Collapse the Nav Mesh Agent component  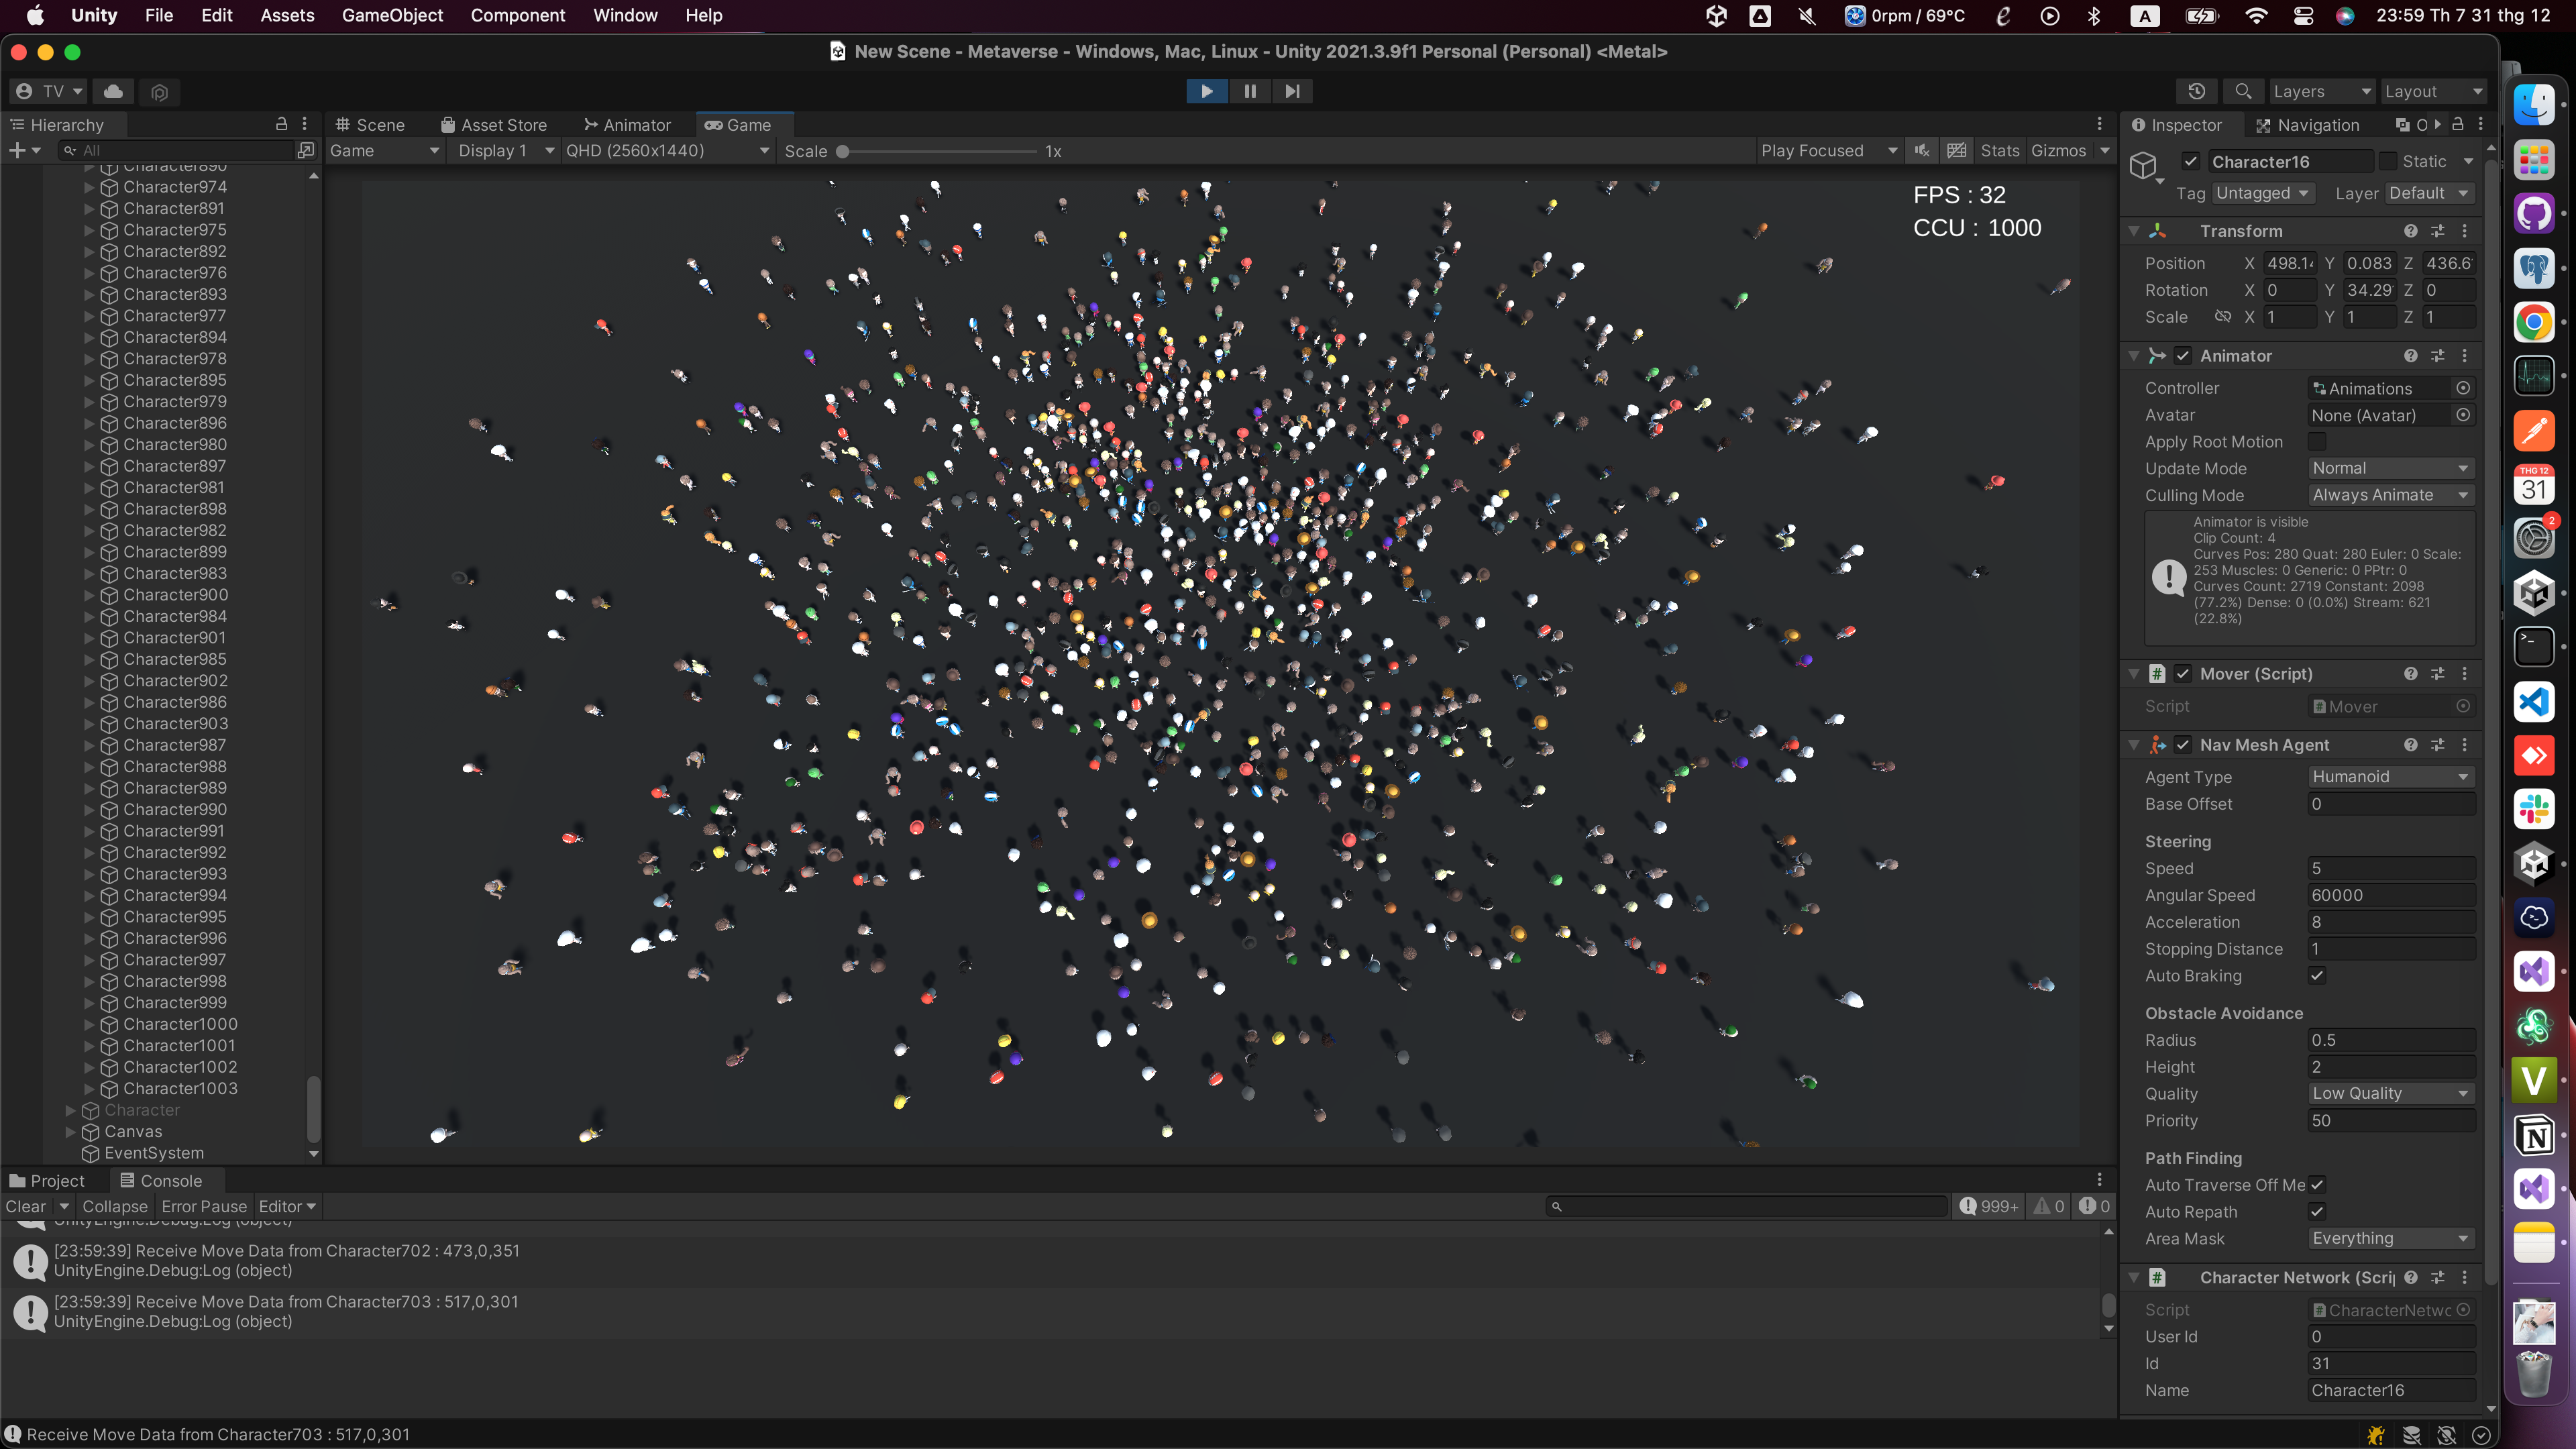[x=2133, y=745]
